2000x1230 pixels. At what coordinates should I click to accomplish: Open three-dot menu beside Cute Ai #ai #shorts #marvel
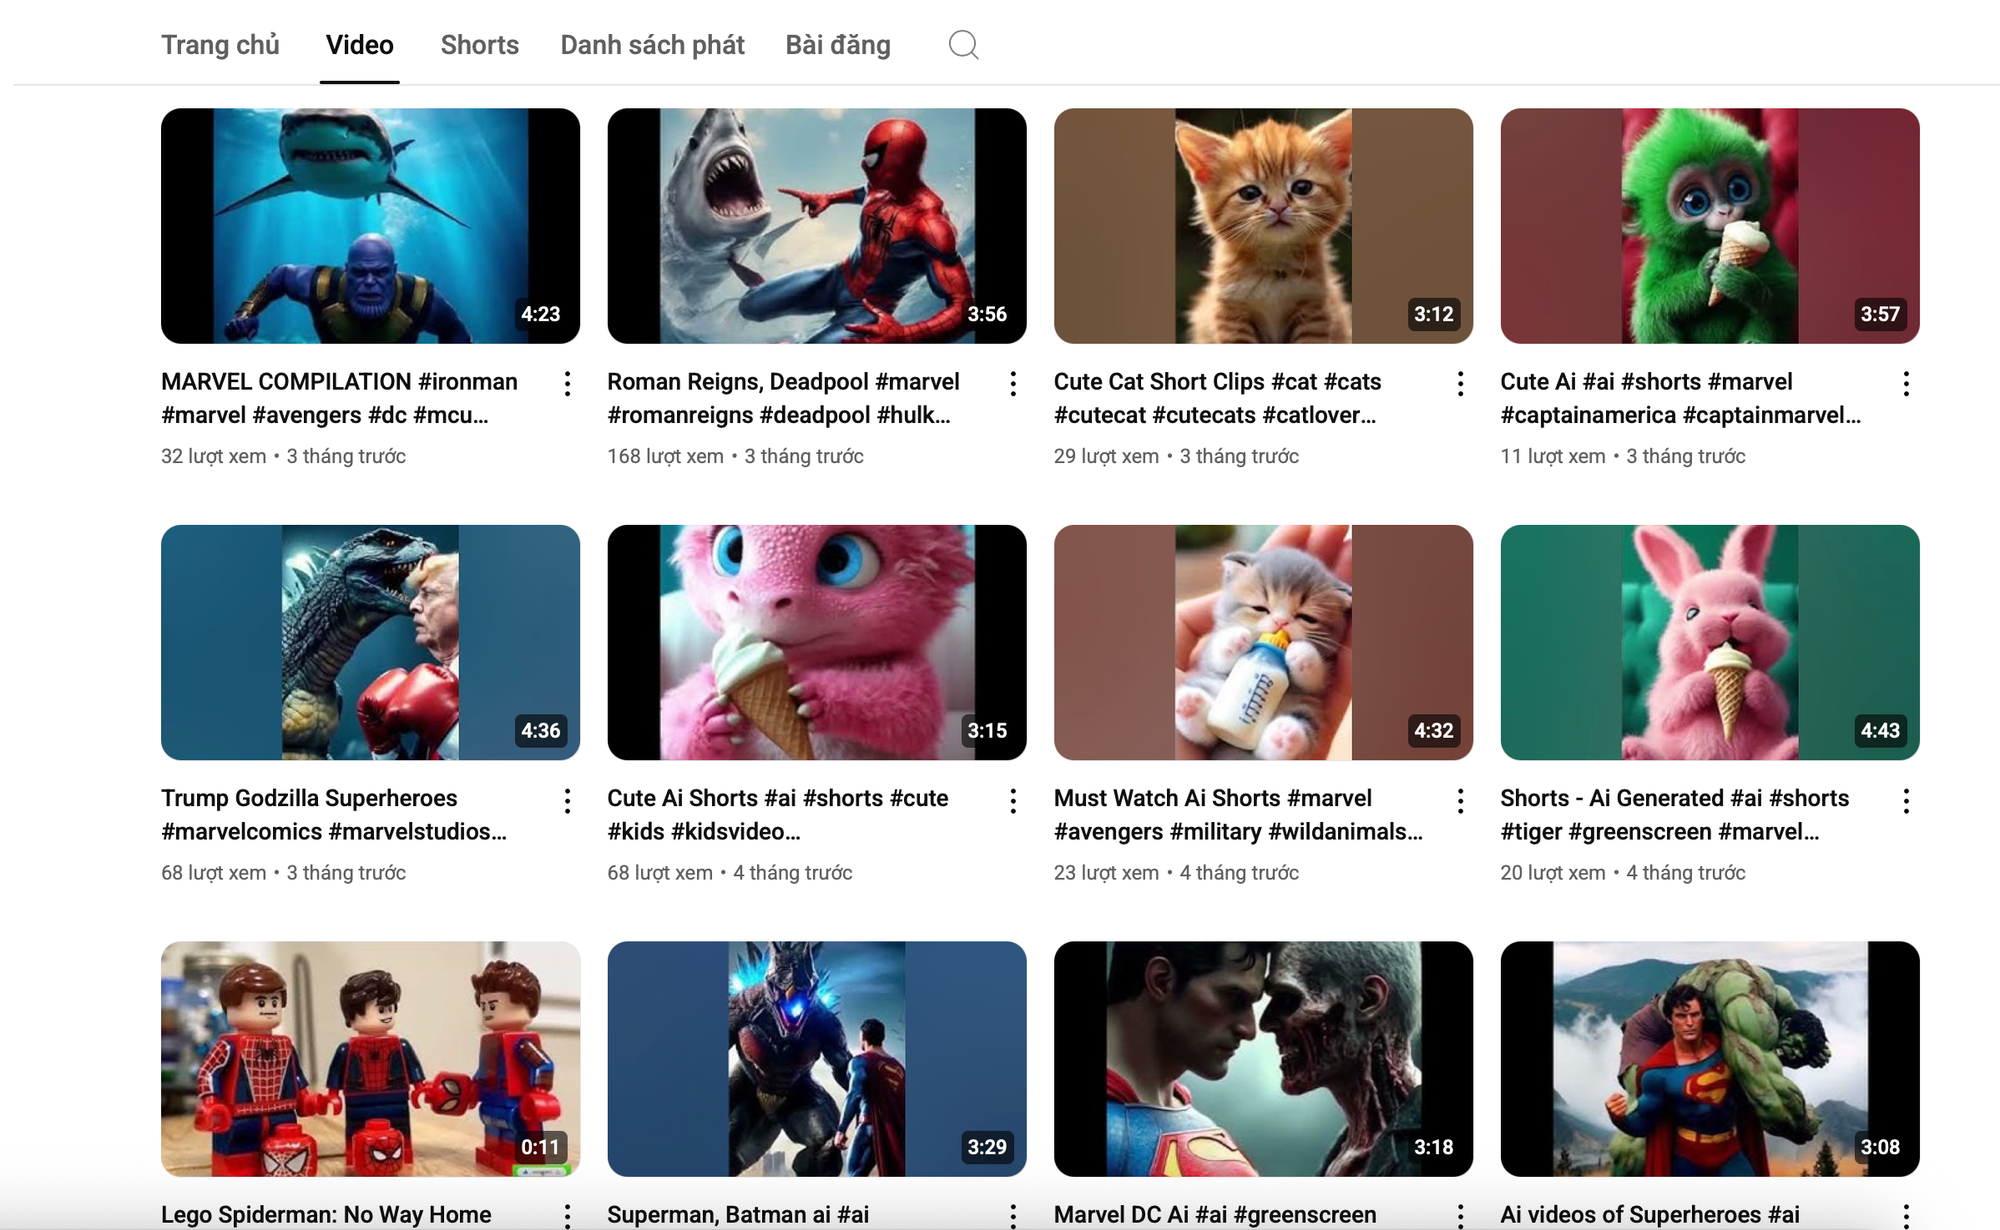pos(1906,384)
